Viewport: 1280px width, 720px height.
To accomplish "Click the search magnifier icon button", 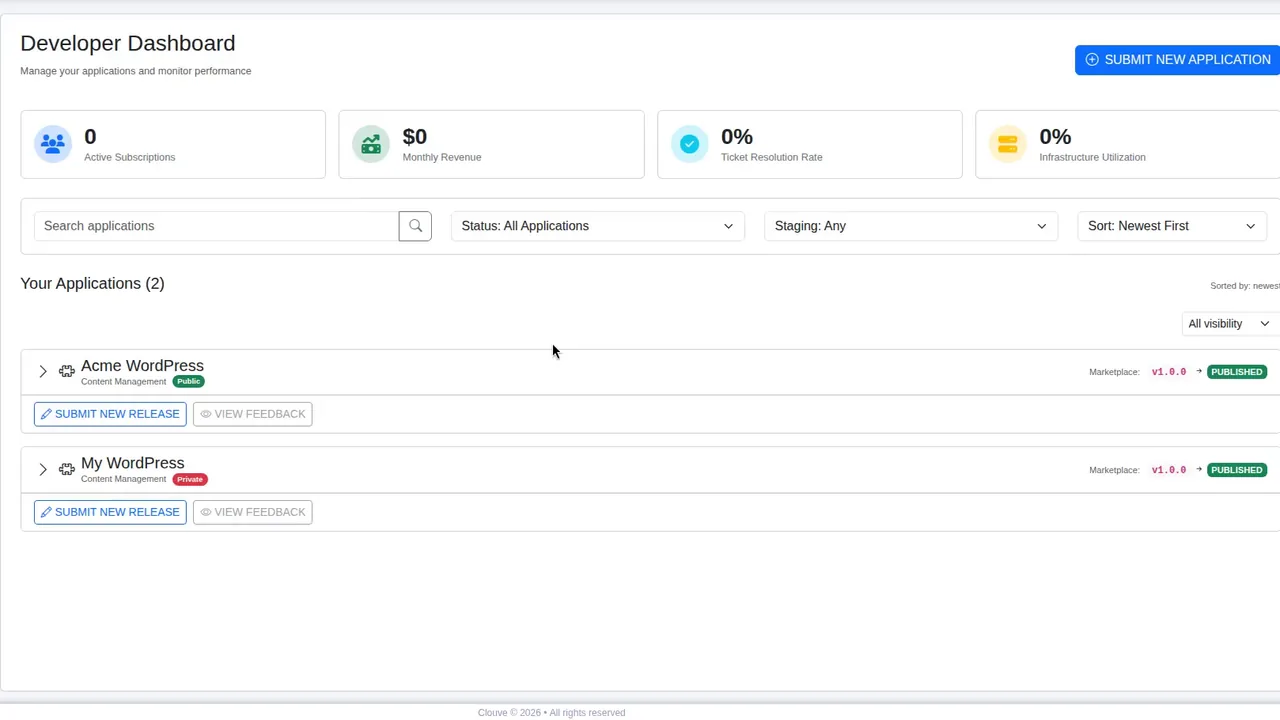I will point(415,226).
